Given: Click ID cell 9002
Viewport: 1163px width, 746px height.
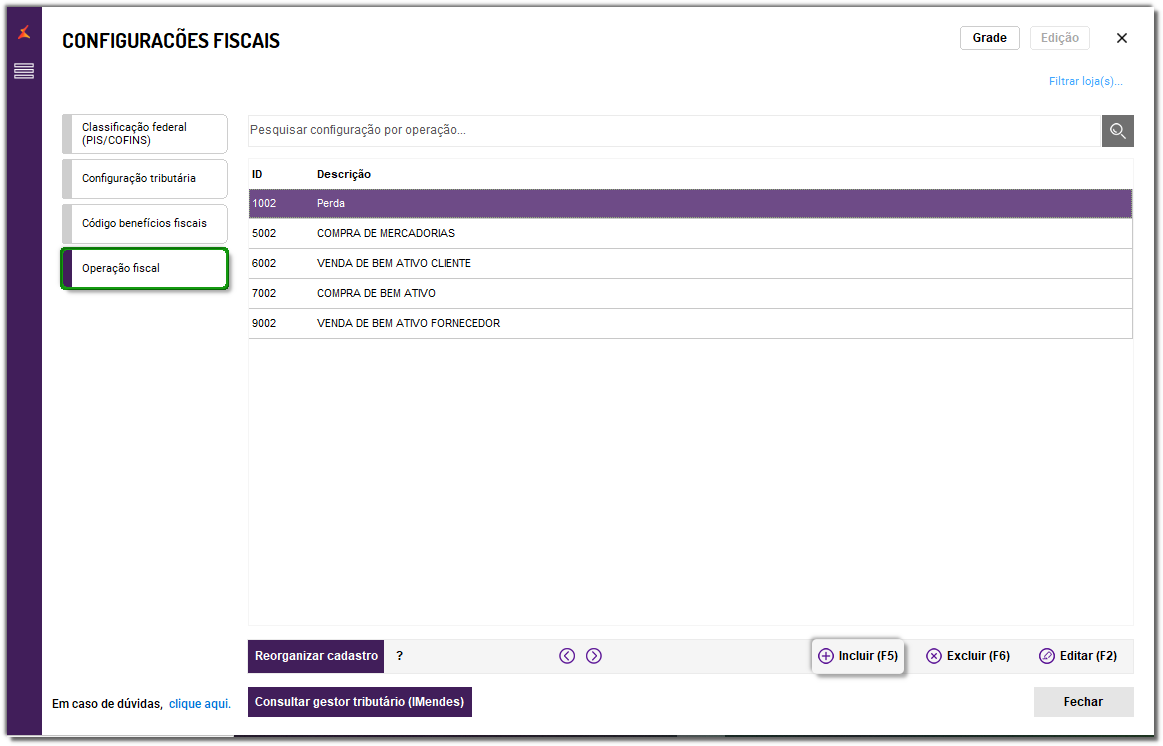Looking at the screenshot, I should (x=264, y=324).
